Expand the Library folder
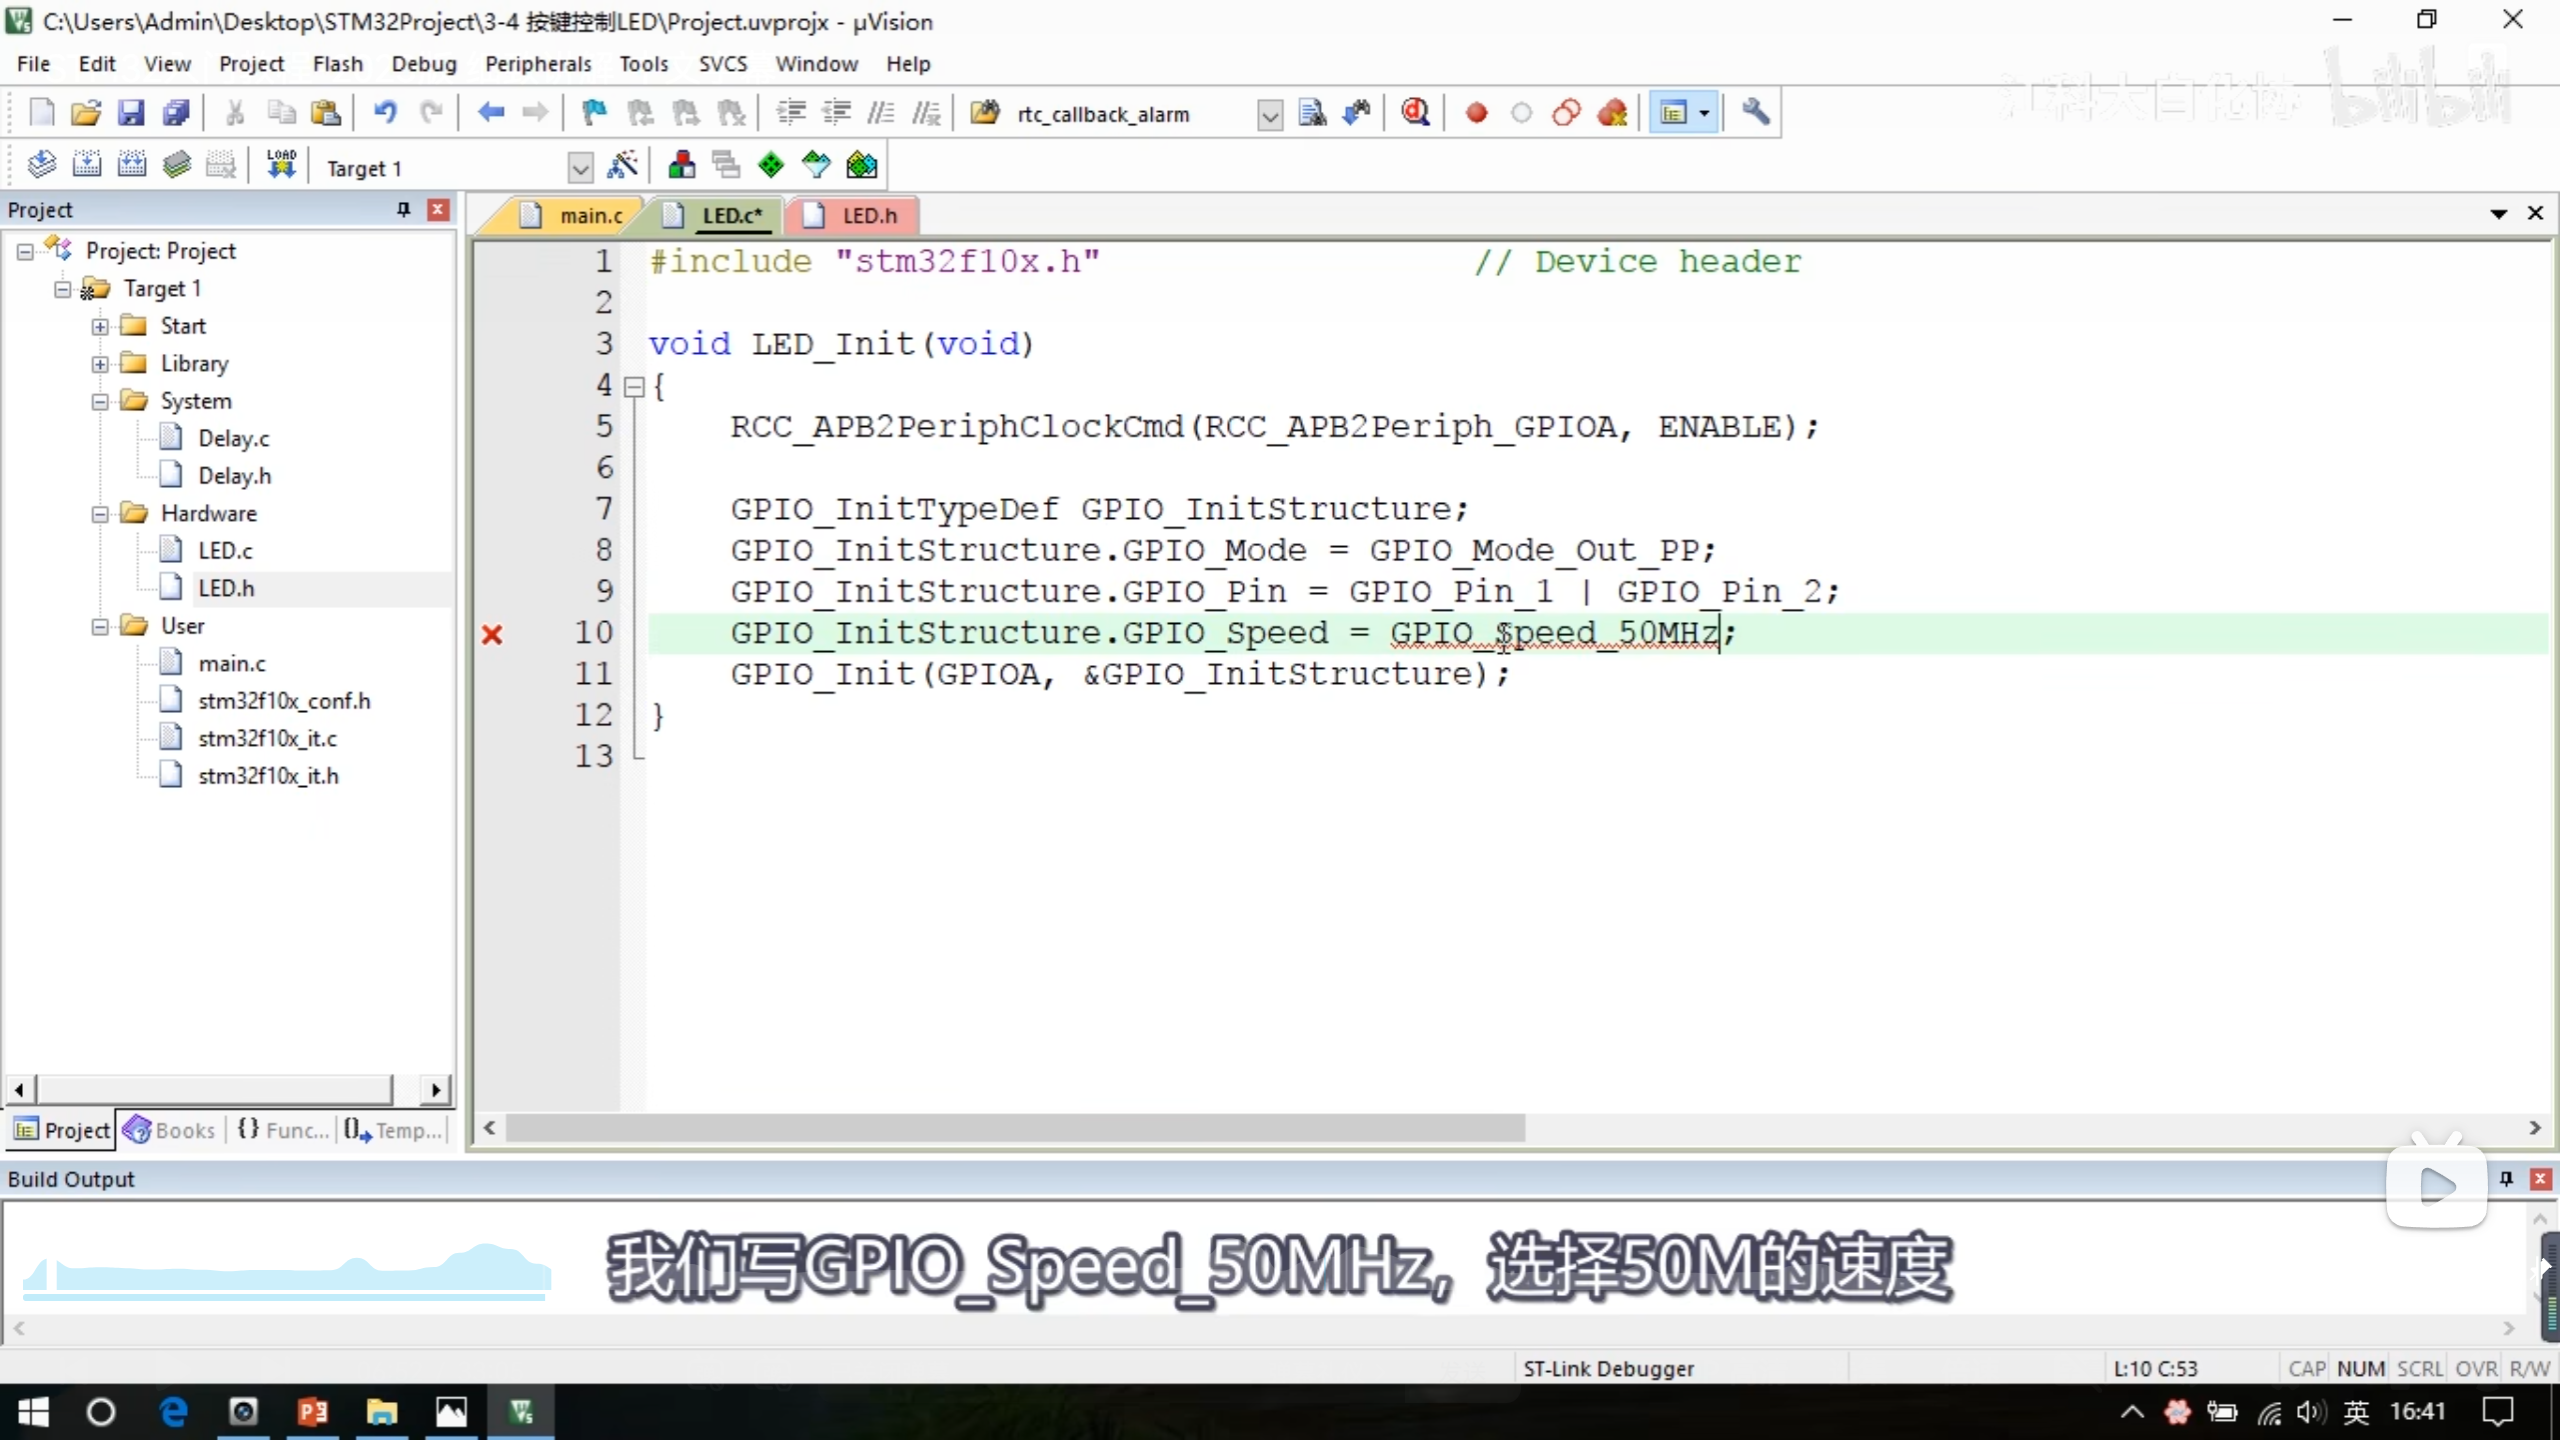Image resolution: width=2560 pixels, height=1440 pixels. point(100,364)
